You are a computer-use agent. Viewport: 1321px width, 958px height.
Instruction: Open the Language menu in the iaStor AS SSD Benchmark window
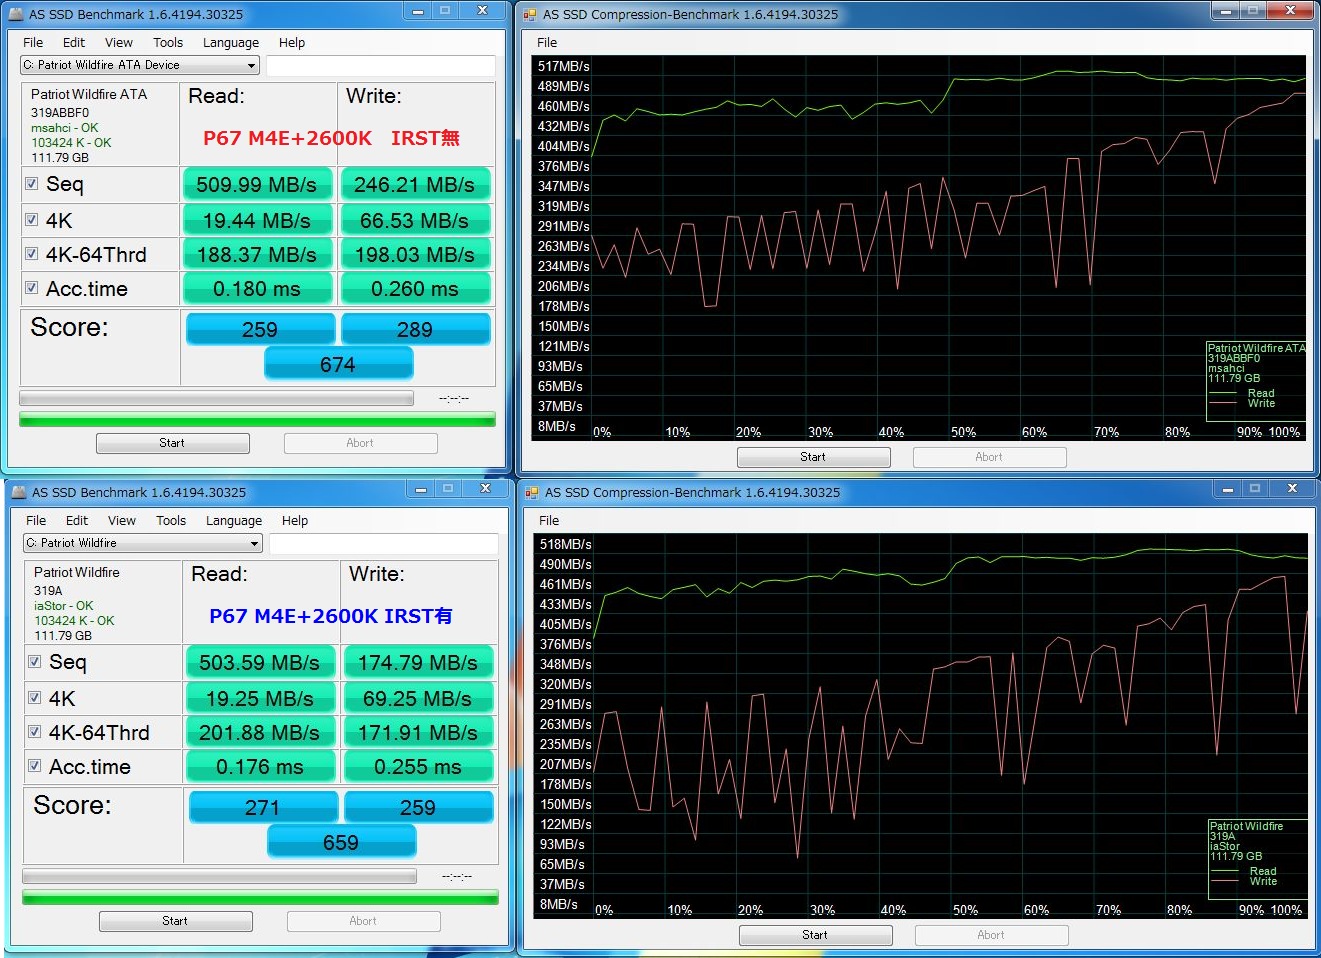234,521
